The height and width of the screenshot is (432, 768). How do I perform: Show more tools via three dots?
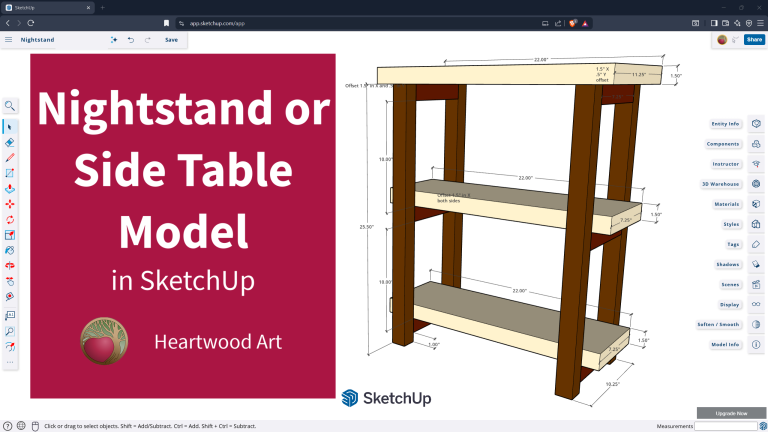(x=10, y=362)
